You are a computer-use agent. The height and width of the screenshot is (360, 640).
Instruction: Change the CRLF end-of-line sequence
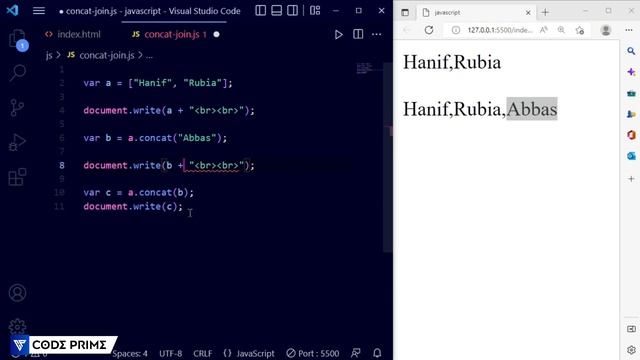pyautogui.click(x=202, y=353)
